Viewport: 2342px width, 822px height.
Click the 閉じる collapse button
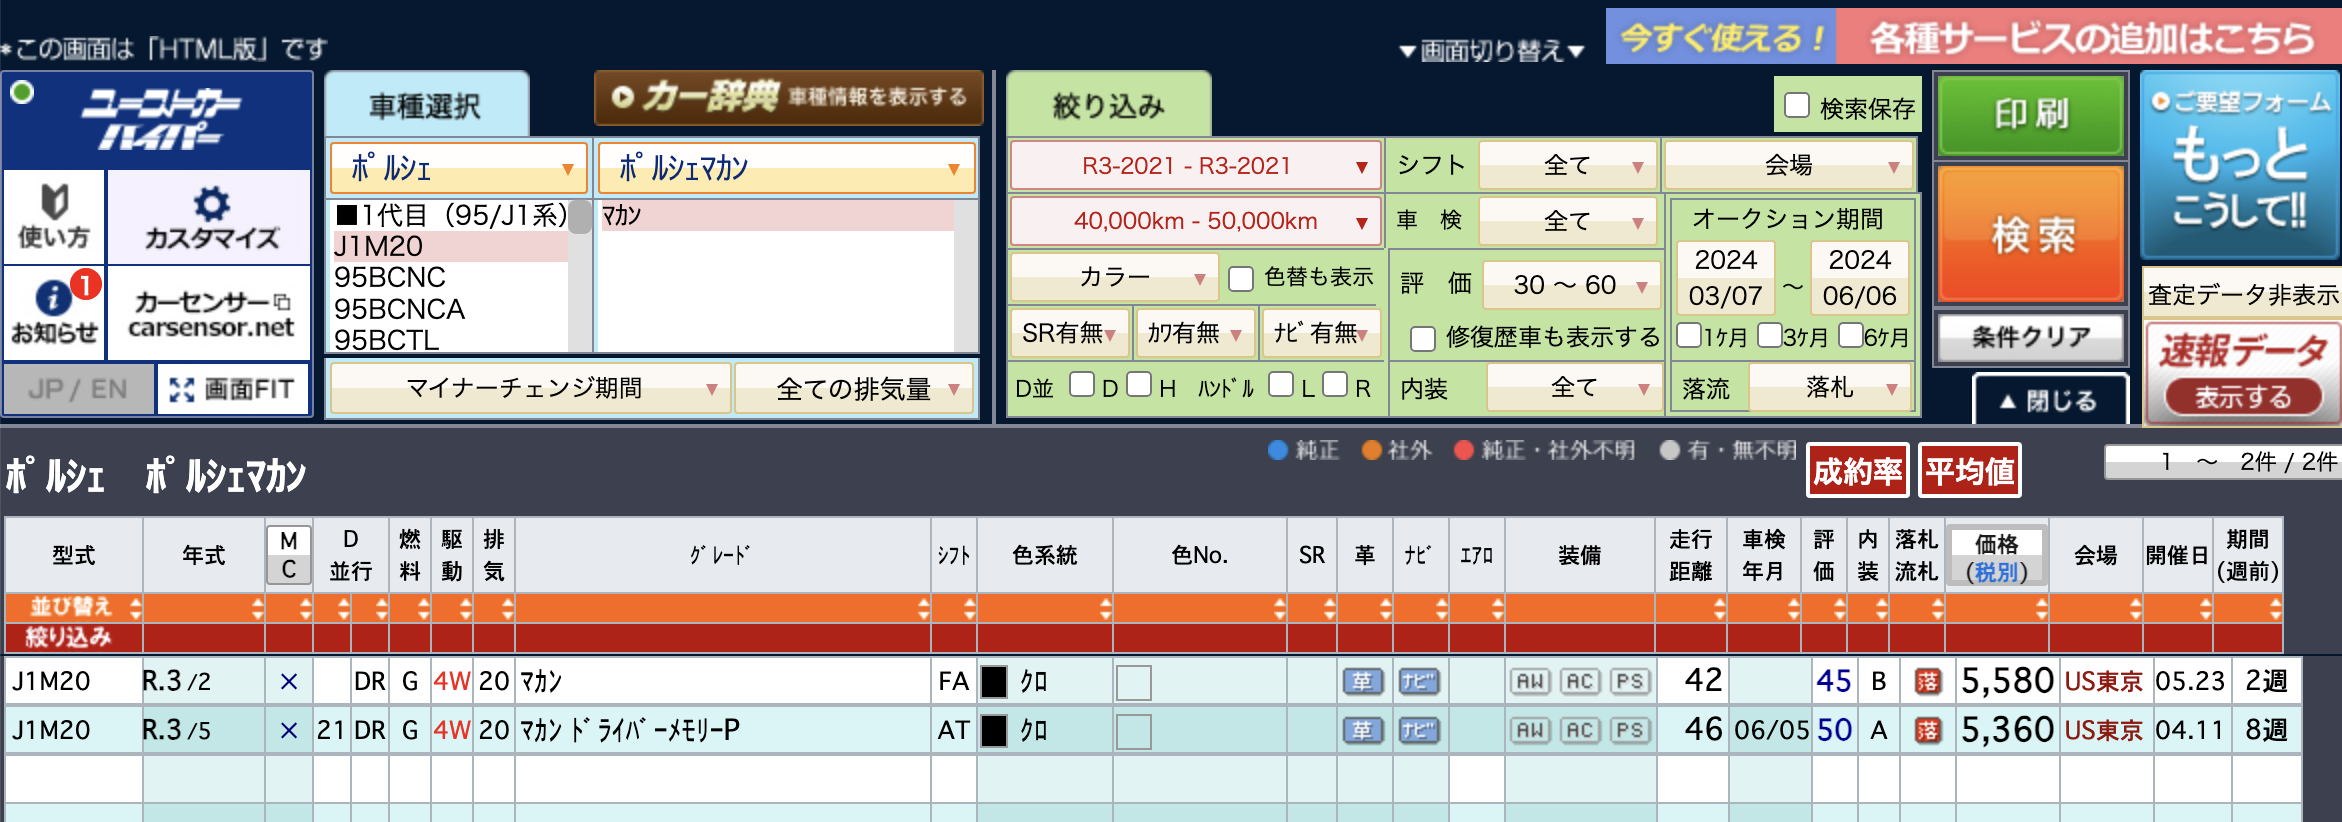[x=2049, y=400]
